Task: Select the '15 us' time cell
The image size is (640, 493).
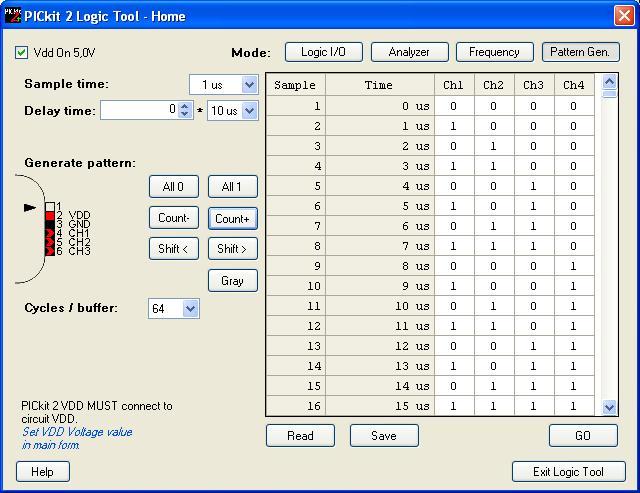Action: click(x=380, y=406)
